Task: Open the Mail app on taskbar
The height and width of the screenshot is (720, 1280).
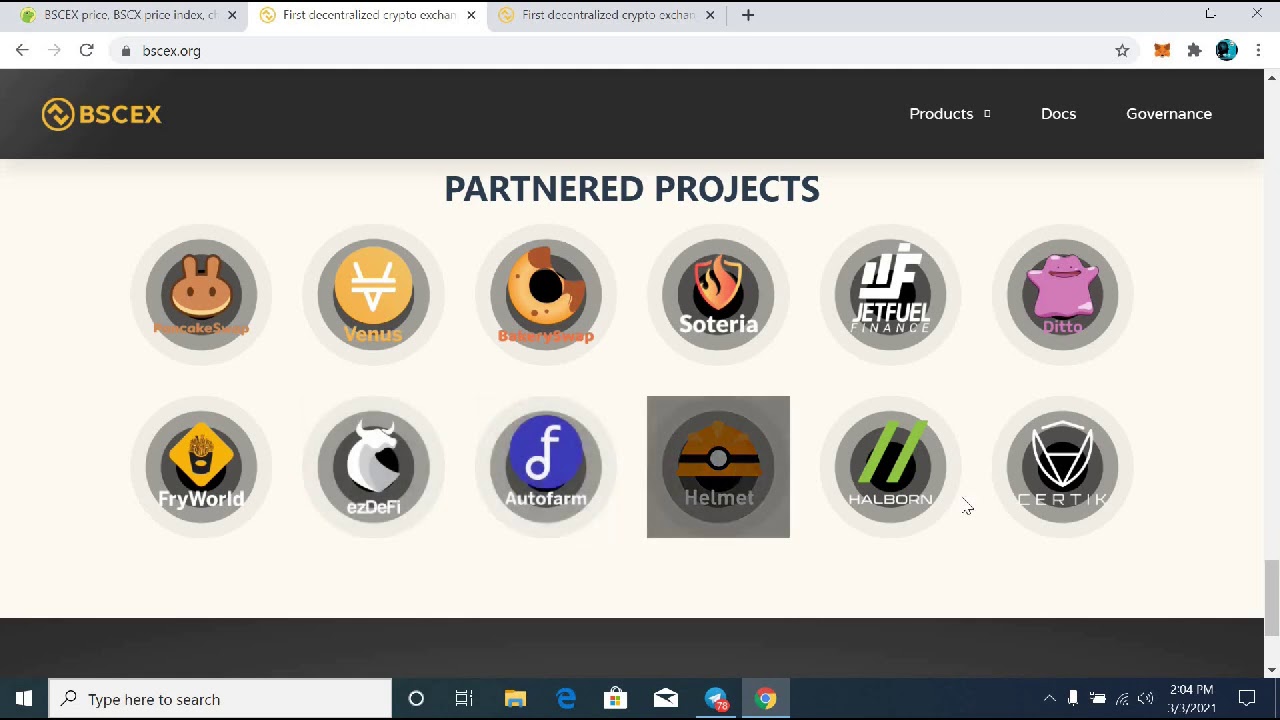Action: 666,699
